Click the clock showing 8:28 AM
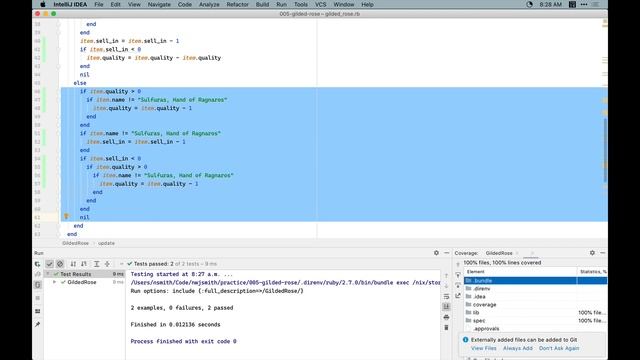The width and height of the screenshot is (640, 360). tap(551, 4)
